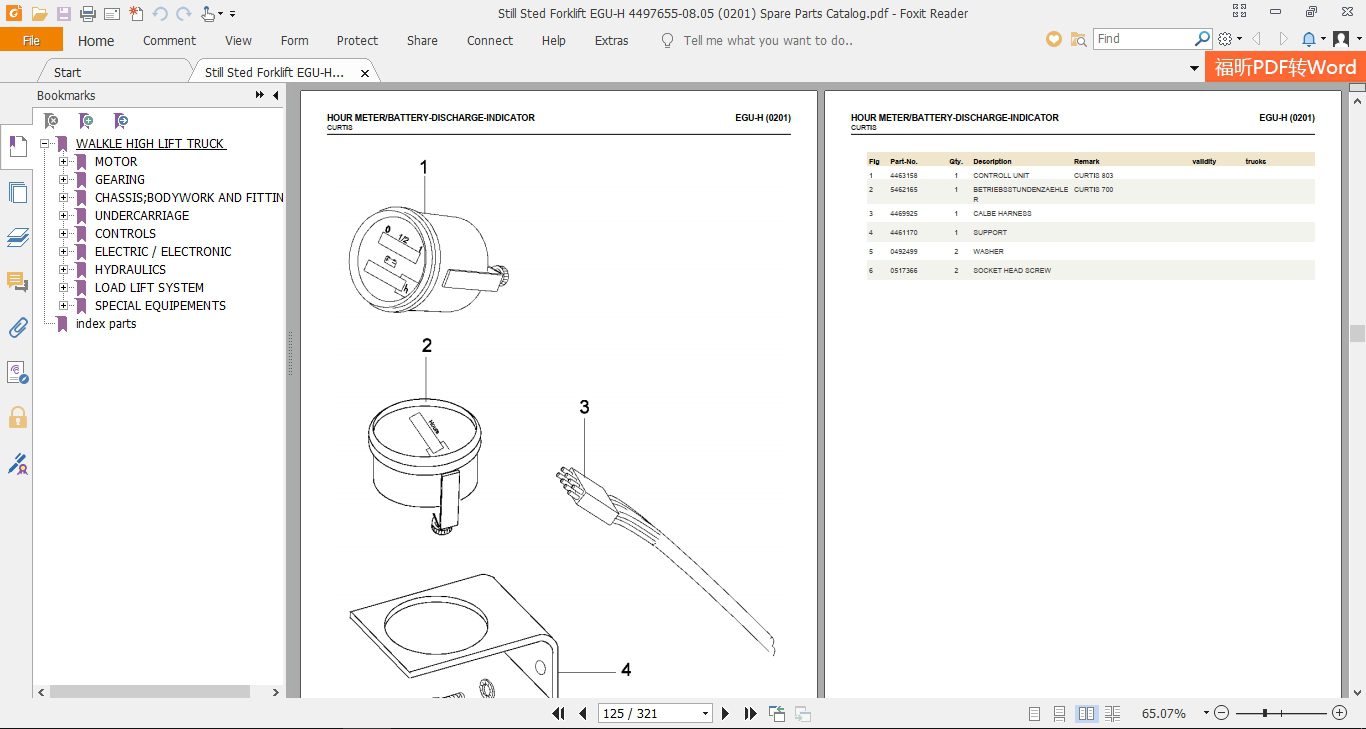The height and width of the screenshot is (729, 1366).
Task: Open the Share ribbon tab
Action: click(x=422, y=41)
